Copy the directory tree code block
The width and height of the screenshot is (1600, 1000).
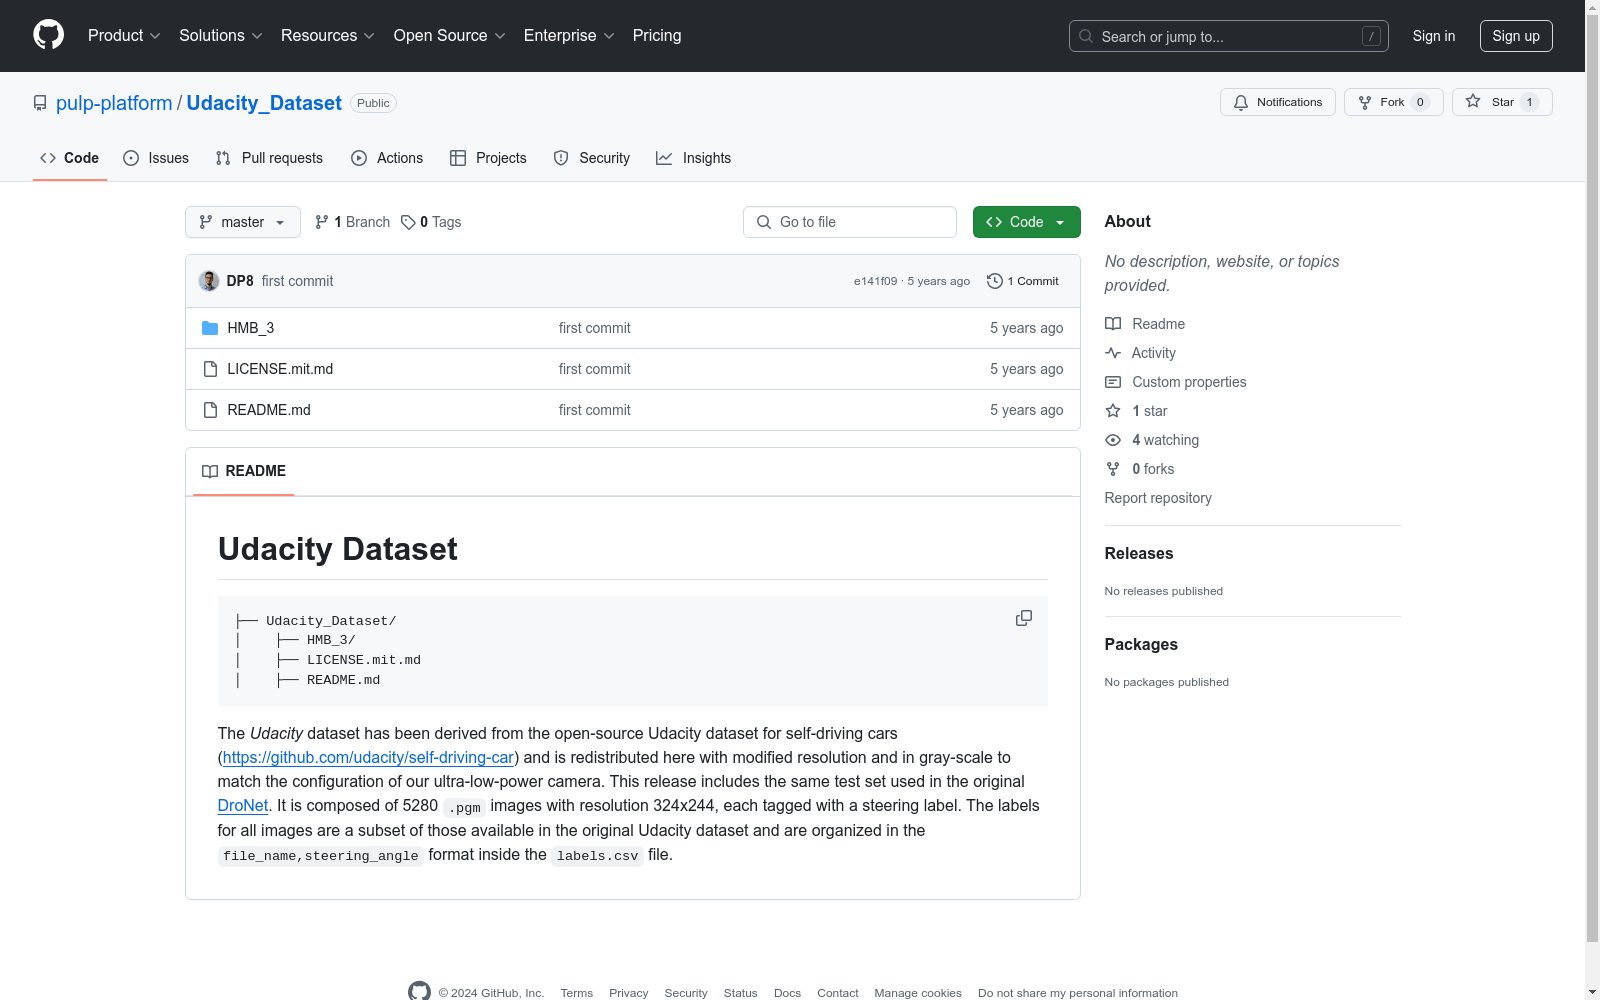pyautogui.click(x=1024, y=618)
